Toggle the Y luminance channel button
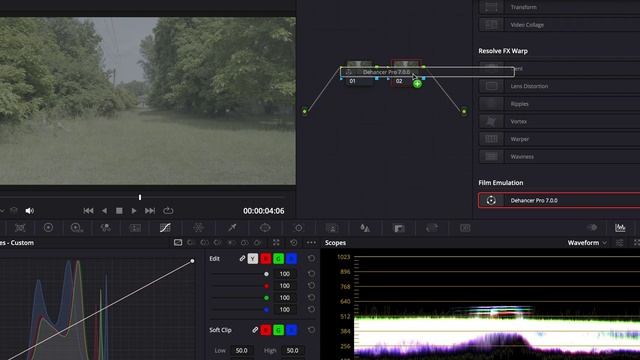 point(253,258)
